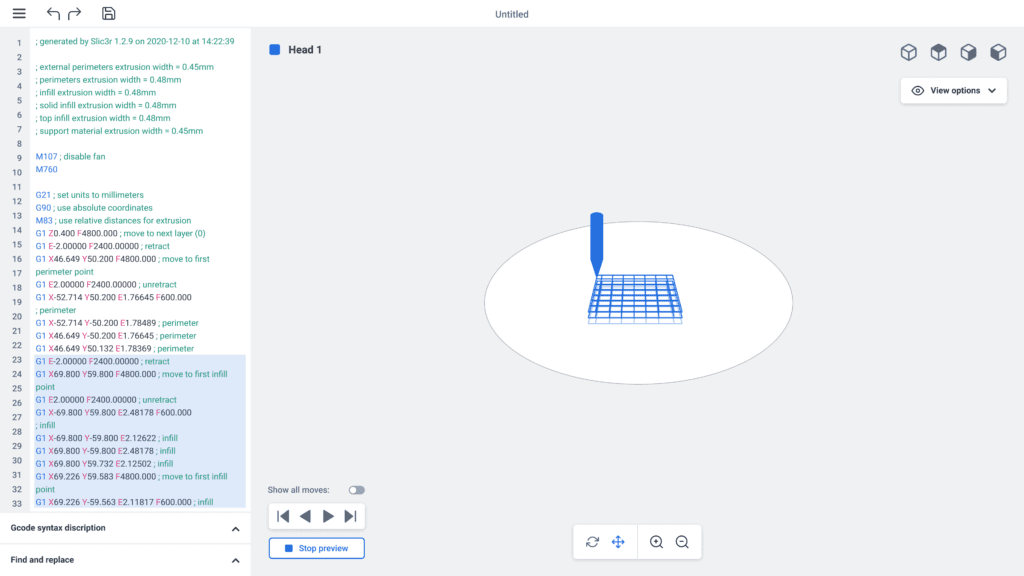
Task: Click the 'M107 ; disable fan' line
Action: (71, 157)
